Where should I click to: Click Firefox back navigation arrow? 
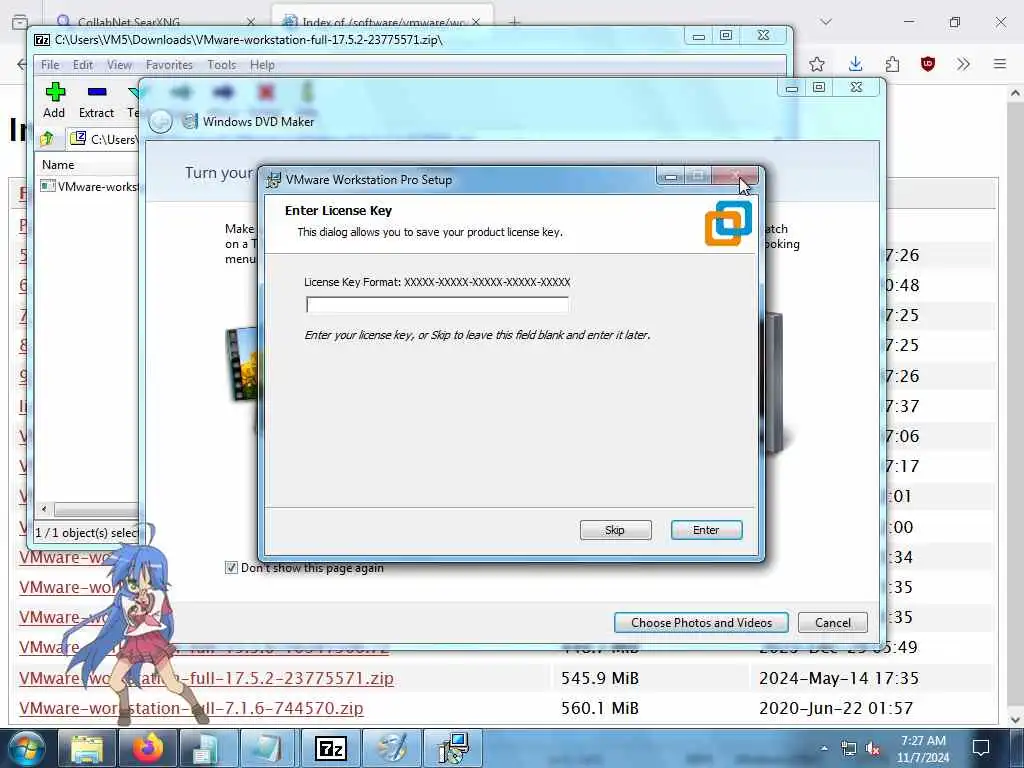tap(22, 64)
